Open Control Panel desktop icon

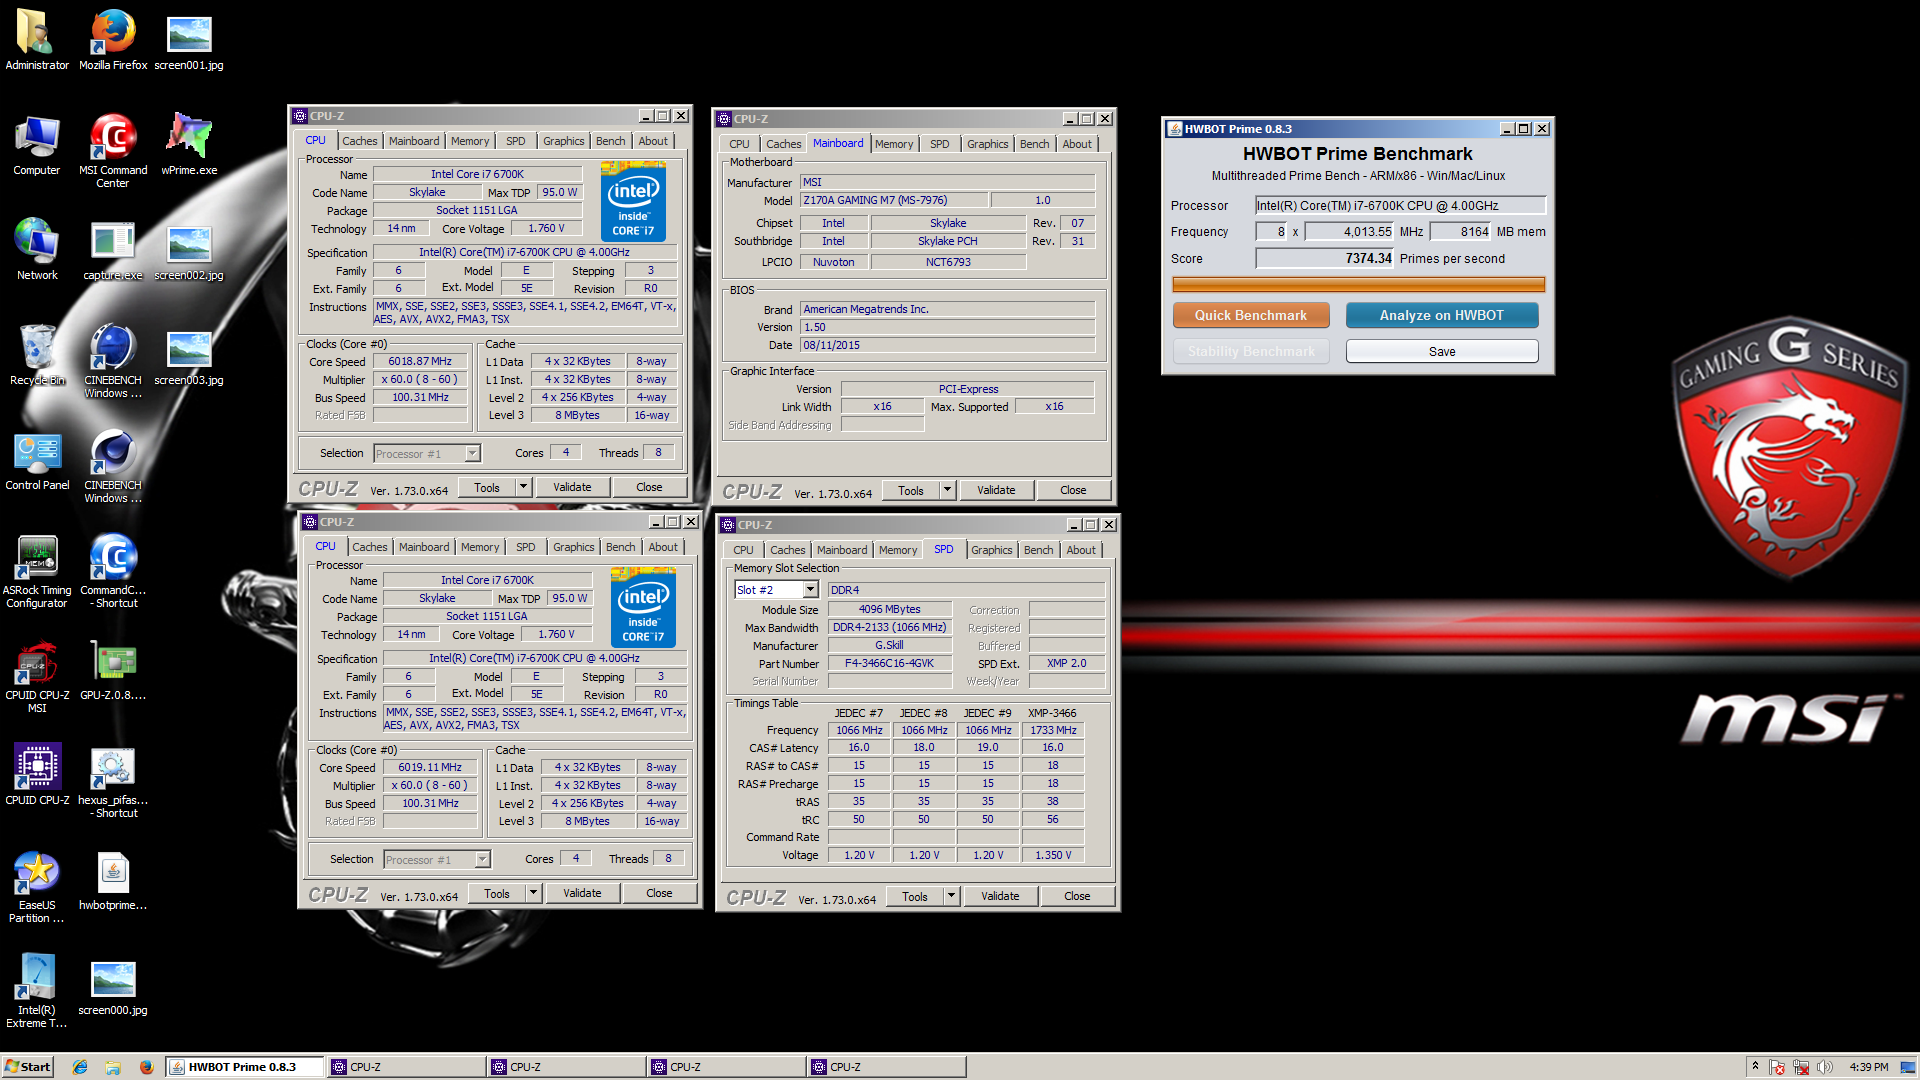[37, 460]
